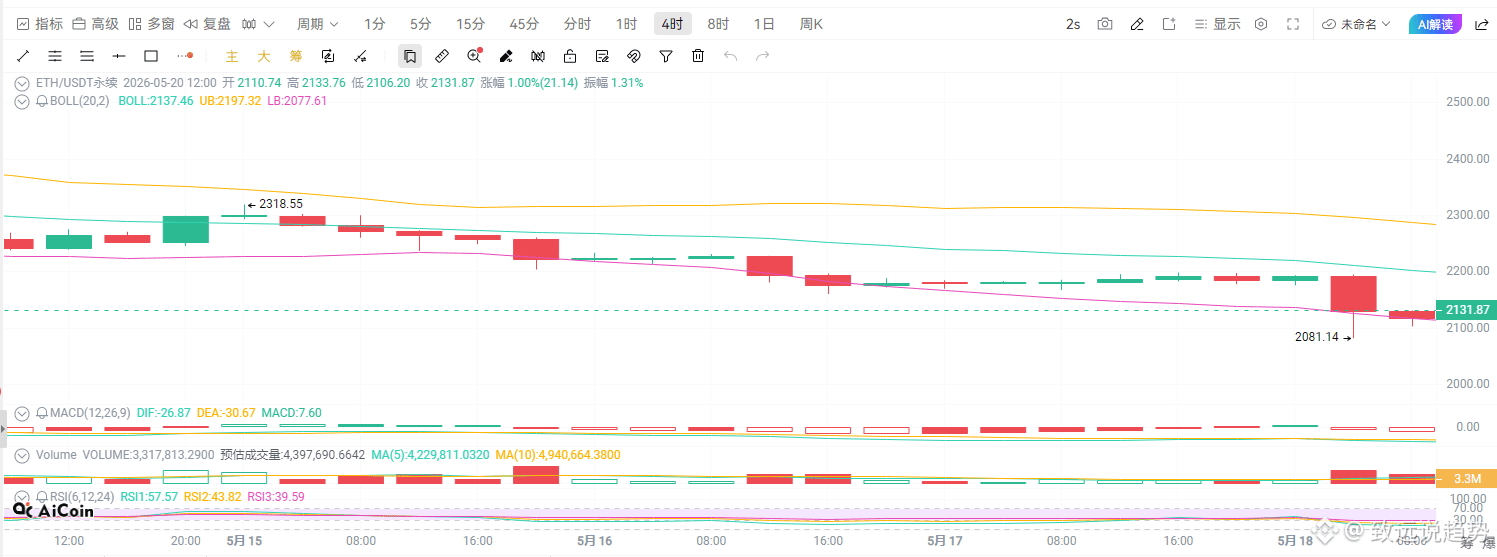Select the 4时 timeframe tab
The height and width of the screenshot is (557, 1497).
[673, 24]
